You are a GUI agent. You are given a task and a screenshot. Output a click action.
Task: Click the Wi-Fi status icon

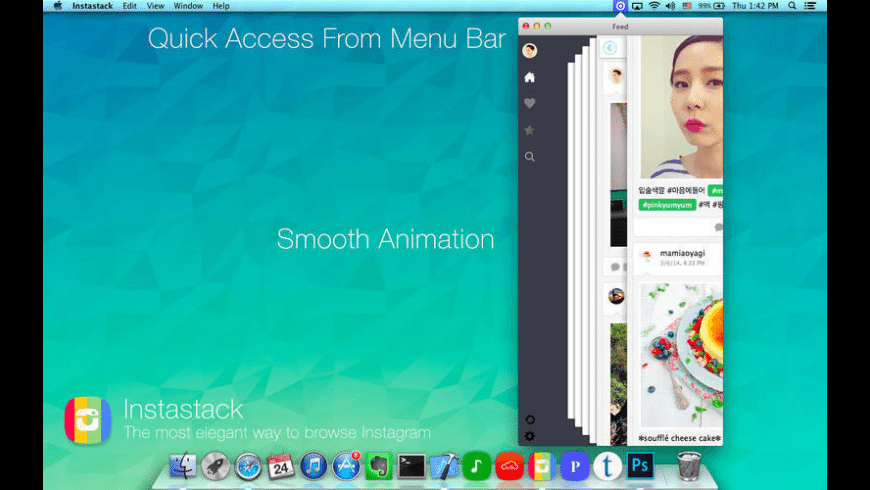[x=654, y=6]
